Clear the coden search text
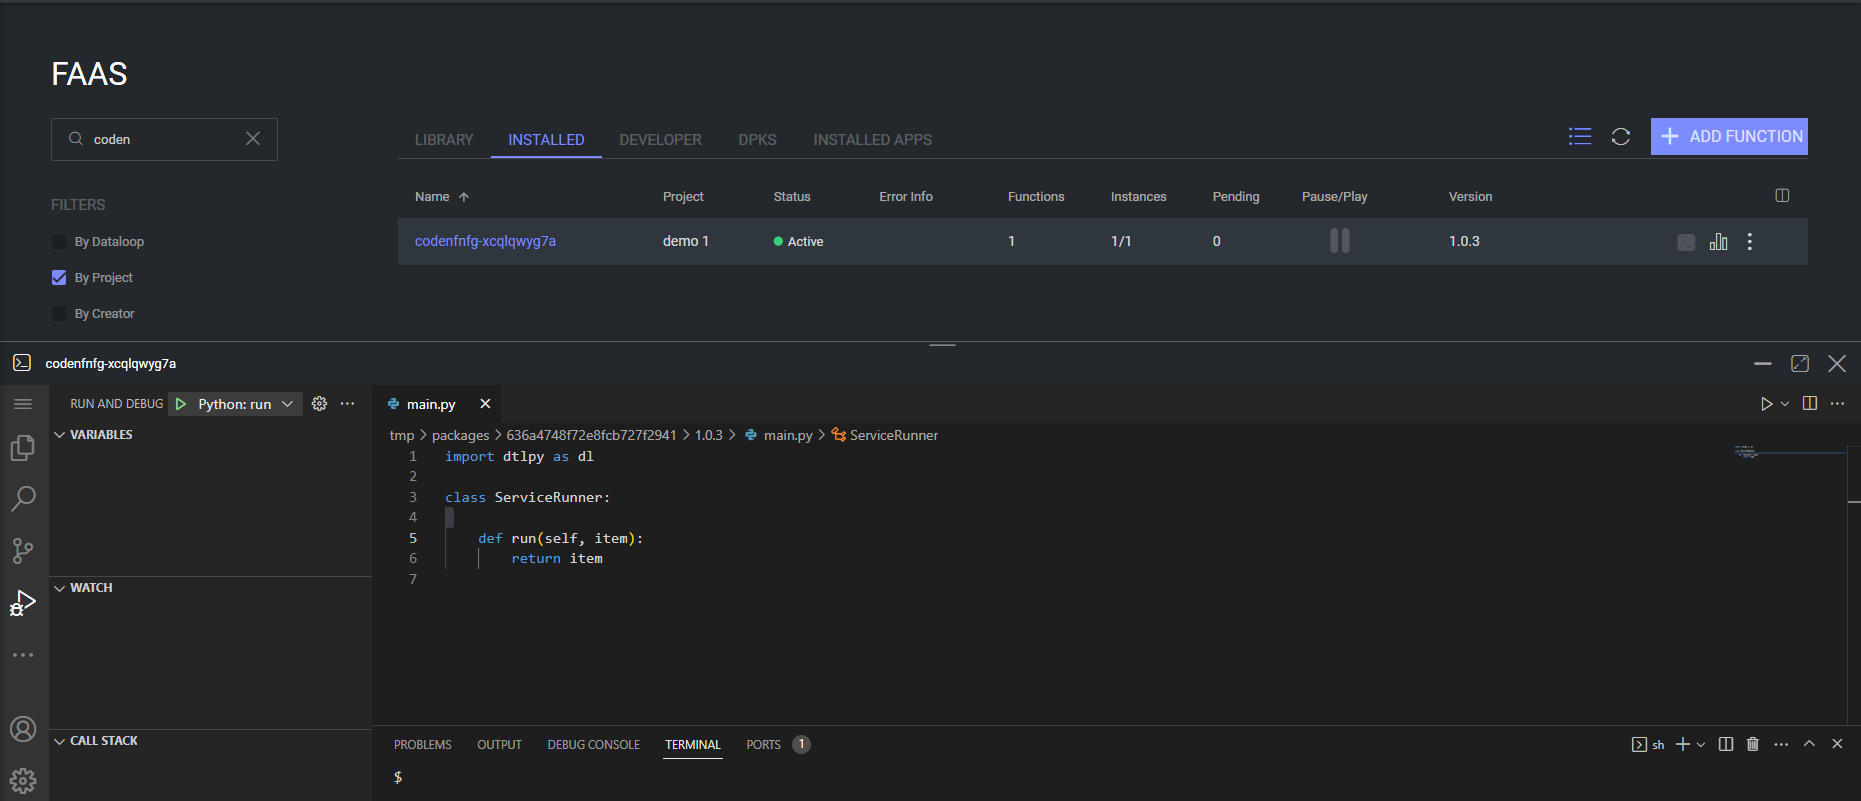The width and height of the screenshot is (1861, 801). pyautogui.click(x=253, y=139)
